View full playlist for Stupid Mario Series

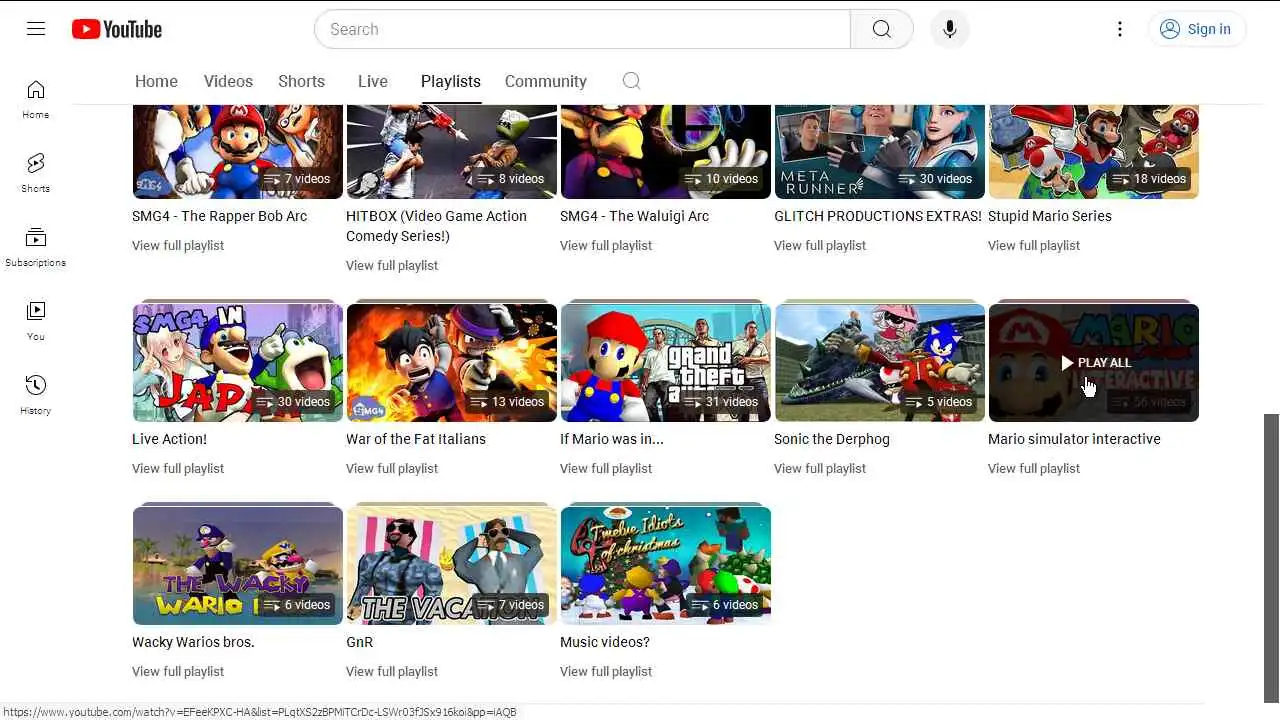[1034, 245]
